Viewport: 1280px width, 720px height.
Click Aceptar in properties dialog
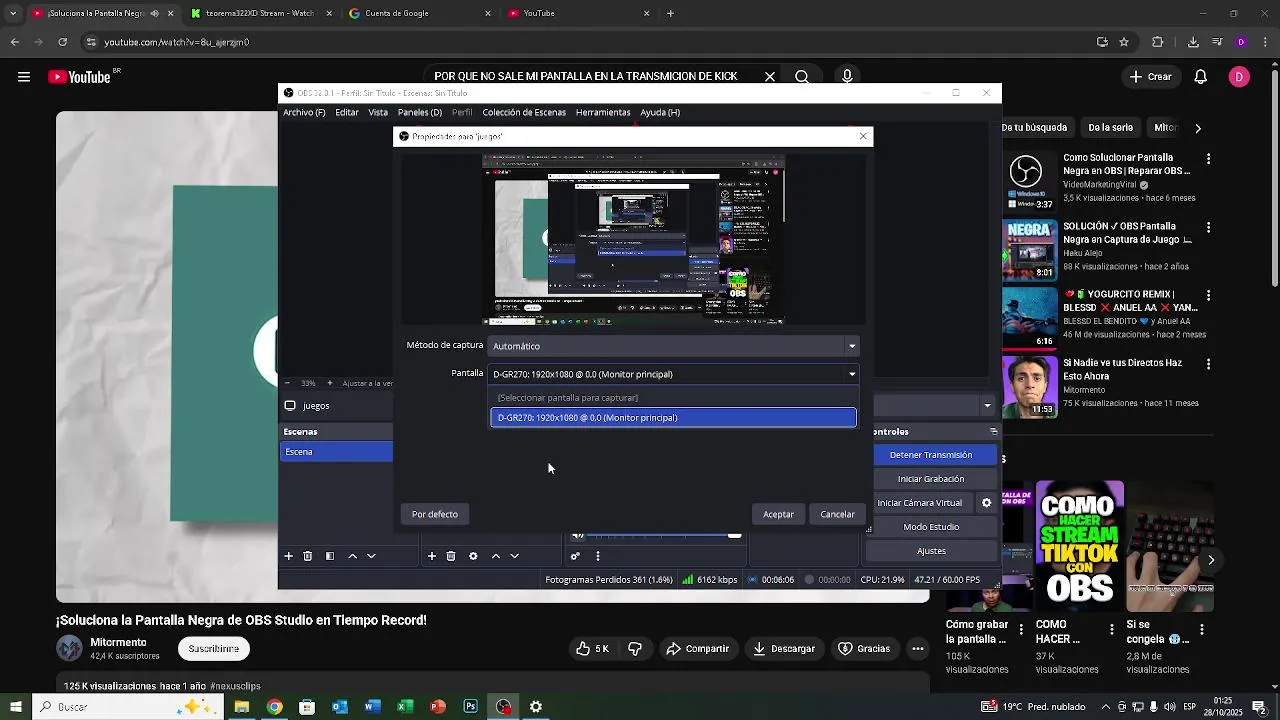(778, 514)
